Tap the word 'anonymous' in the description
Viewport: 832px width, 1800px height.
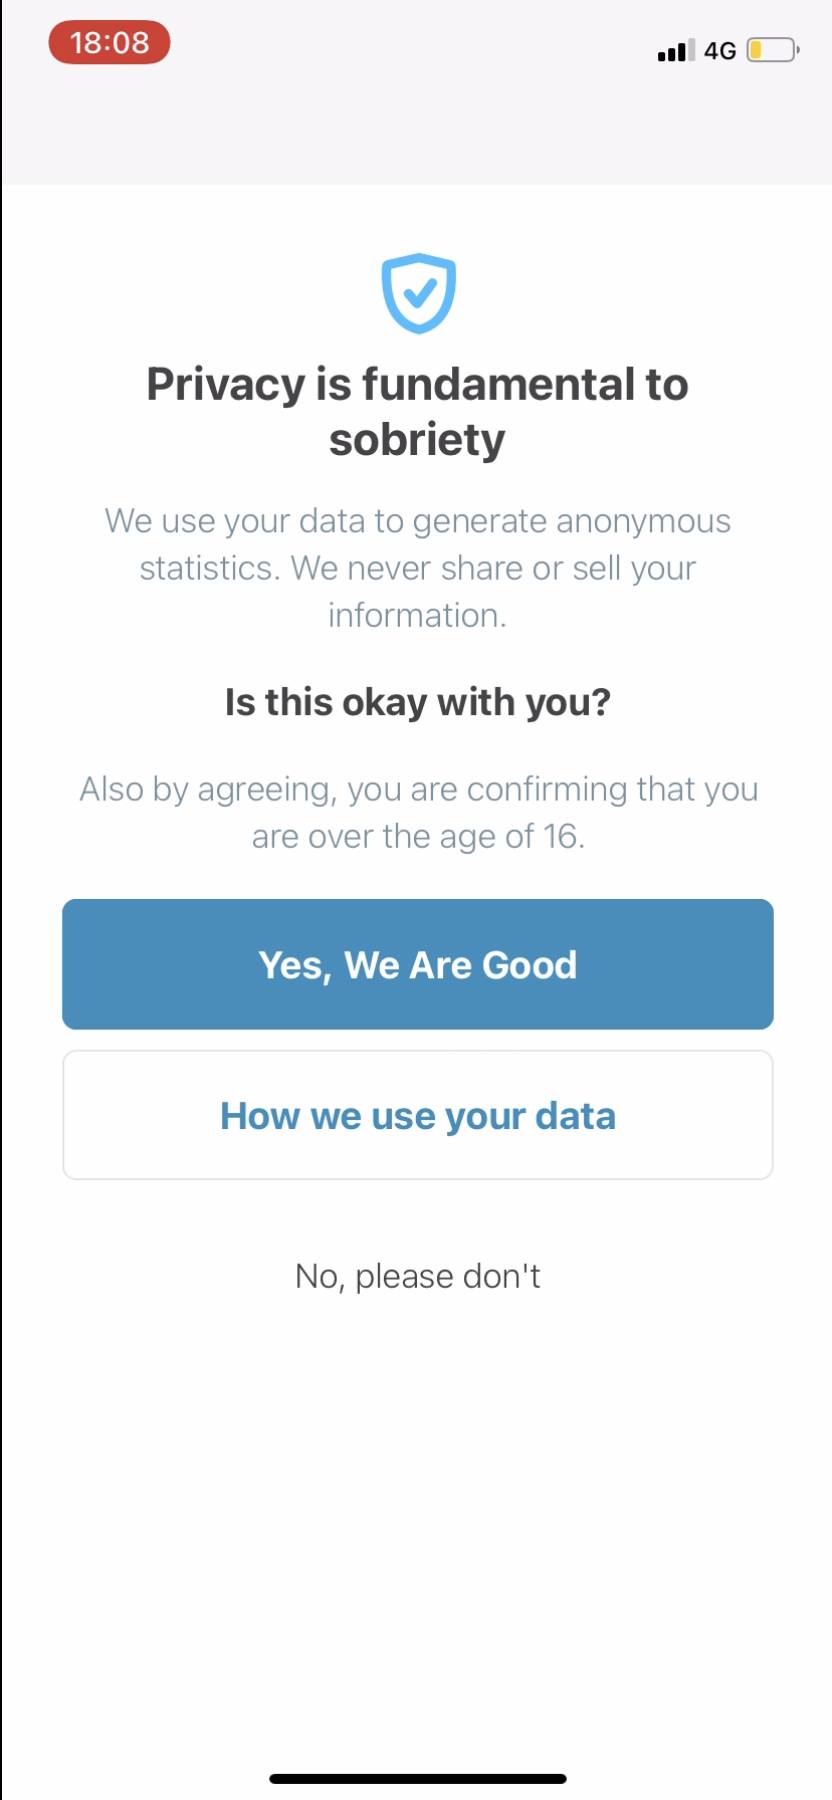643,521
